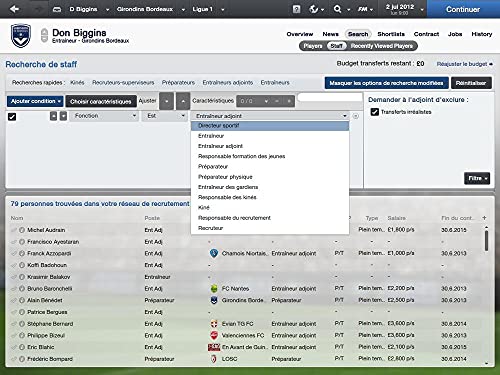
Task: Toggle Transferts irréalistes checkbox
Action: [375, 112]
